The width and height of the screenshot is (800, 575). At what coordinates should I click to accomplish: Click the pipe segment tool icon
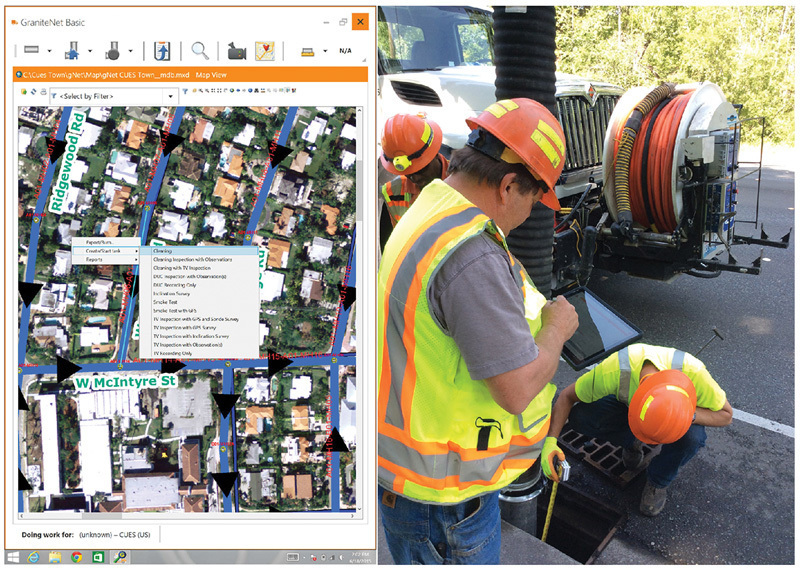(x=31, y=50)
